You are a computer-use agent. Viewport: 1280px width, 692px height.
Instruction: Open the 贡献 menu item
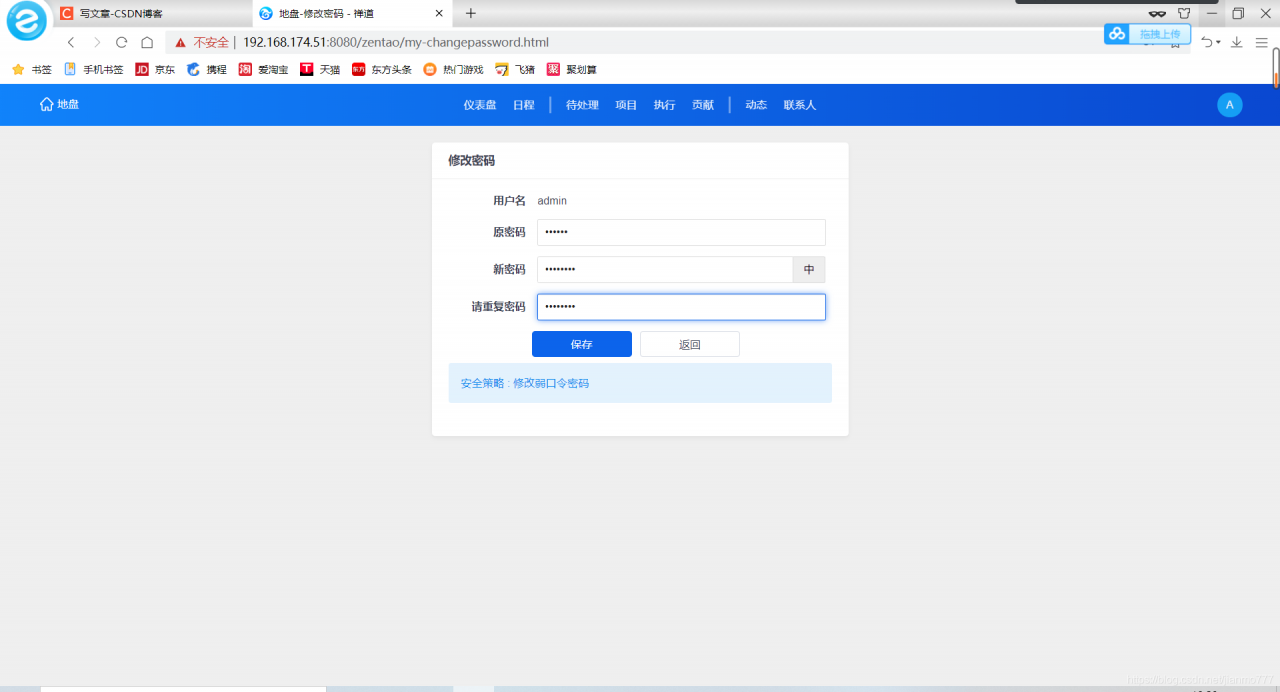(703, 105)
